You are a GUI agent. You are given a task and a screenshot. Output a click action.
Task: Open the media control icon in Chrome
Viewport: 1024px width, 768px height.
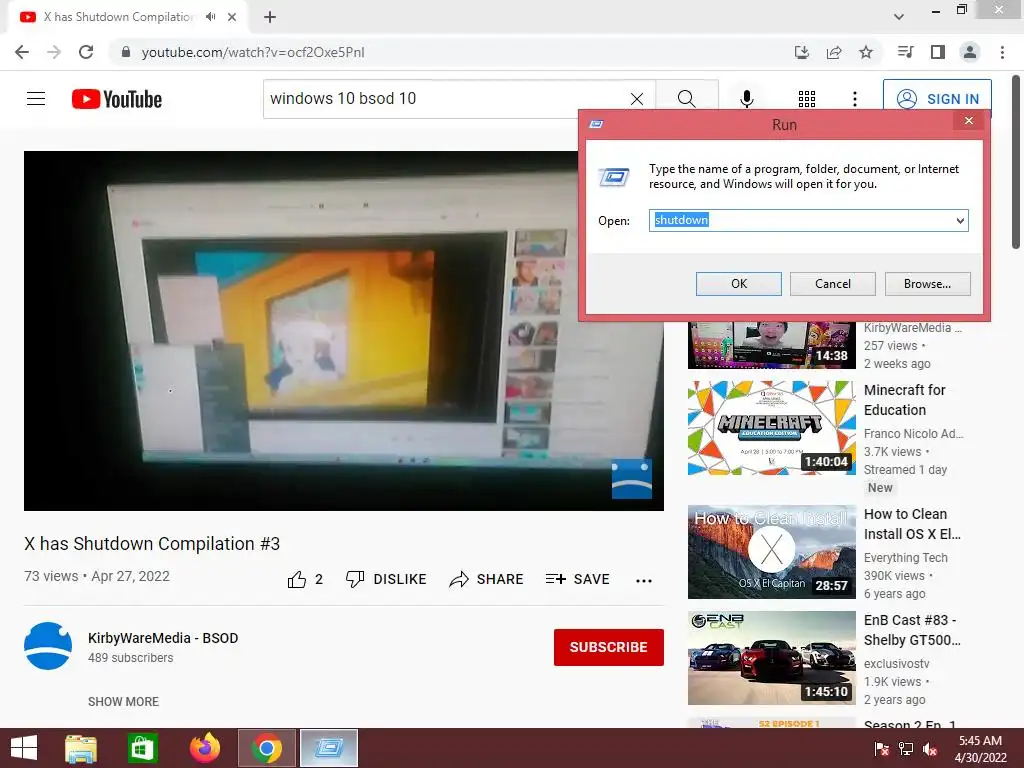[905, 52]
